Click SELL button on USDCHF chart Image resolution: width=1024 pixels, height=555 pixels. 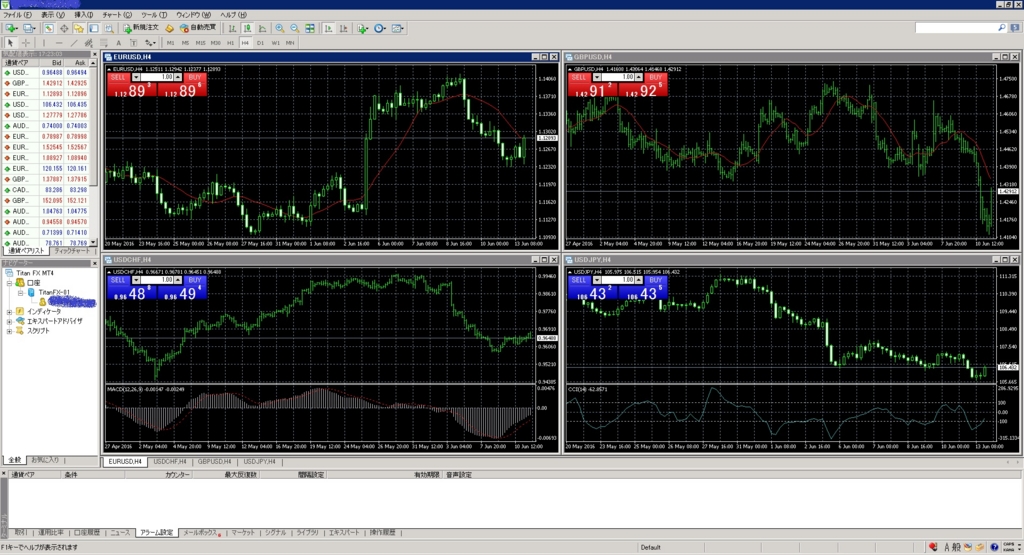pyautogui.click(x=118, y=280)
